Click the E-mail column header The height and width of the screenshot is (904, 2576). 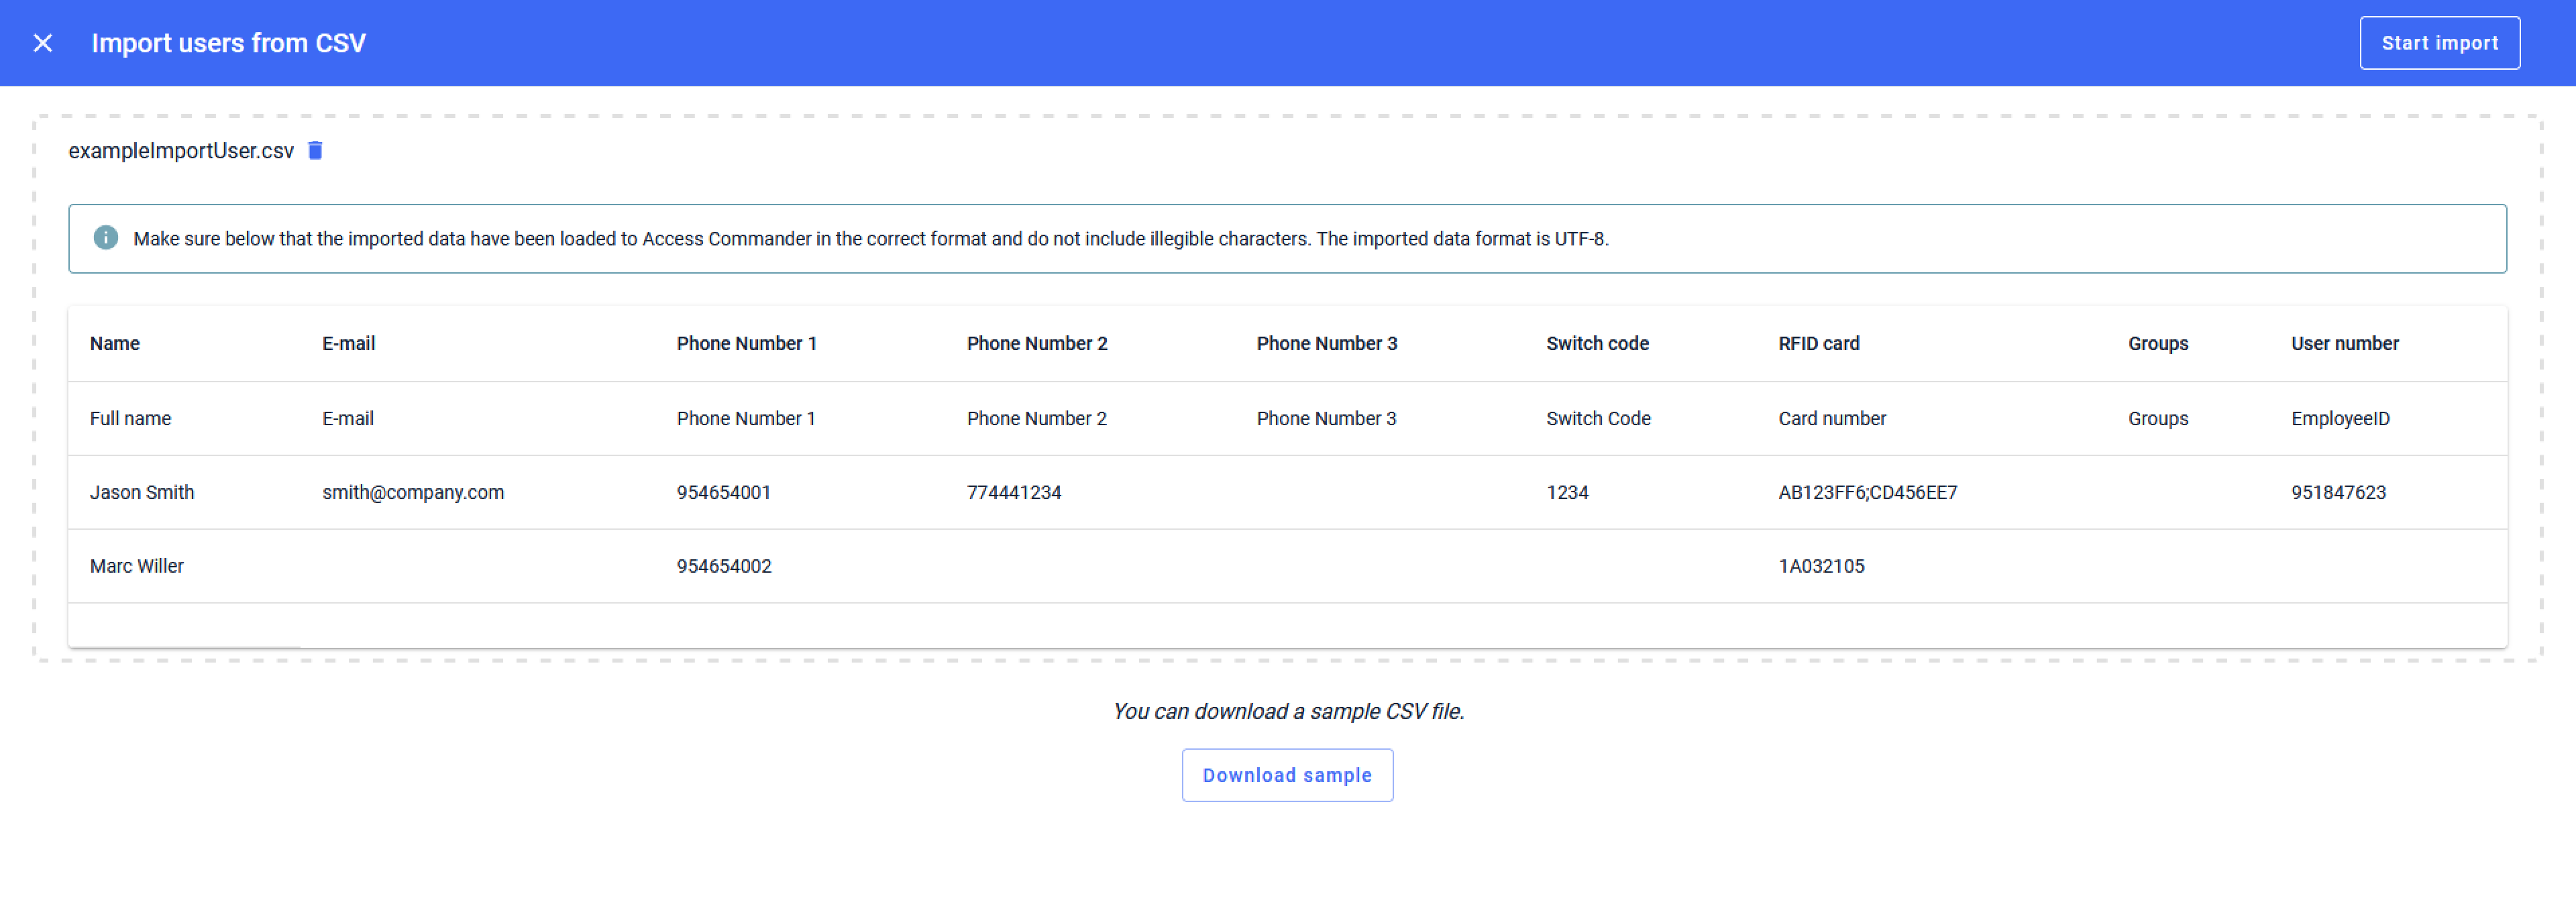pos(348,343)
